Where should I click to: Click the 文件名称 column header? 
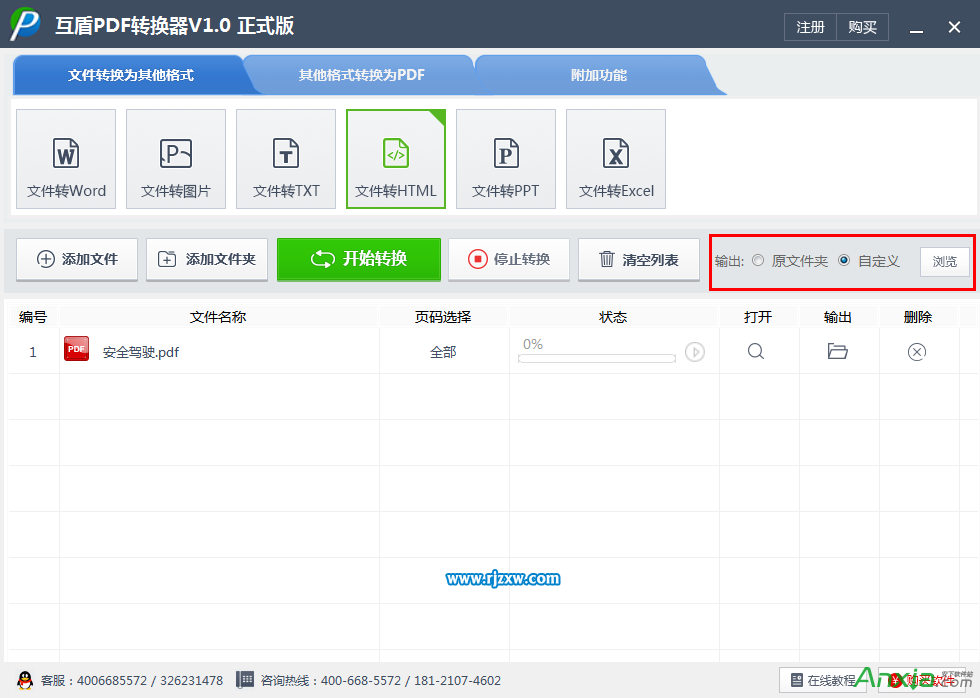tap(218, 317)
